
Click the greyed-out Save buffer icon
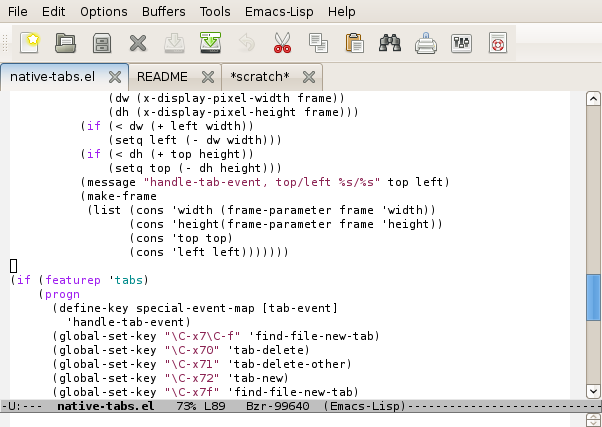tap(174, 43)
